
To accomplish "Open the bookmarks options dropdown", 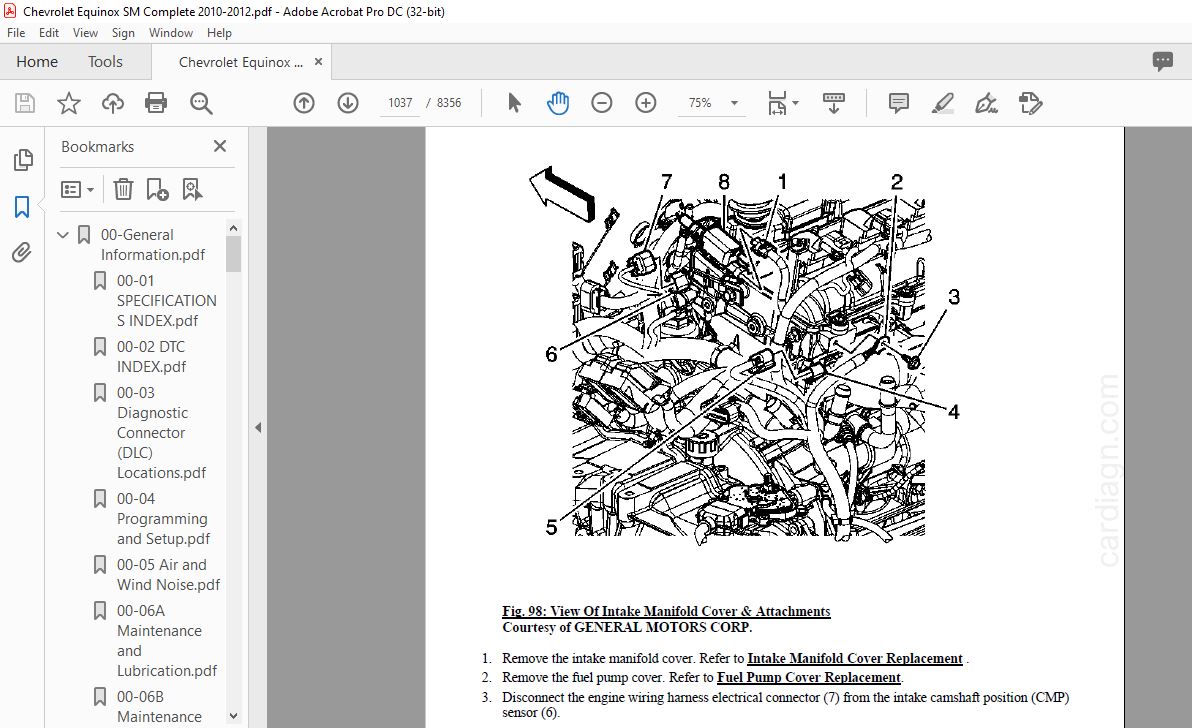I will click(x=78, y=189).
